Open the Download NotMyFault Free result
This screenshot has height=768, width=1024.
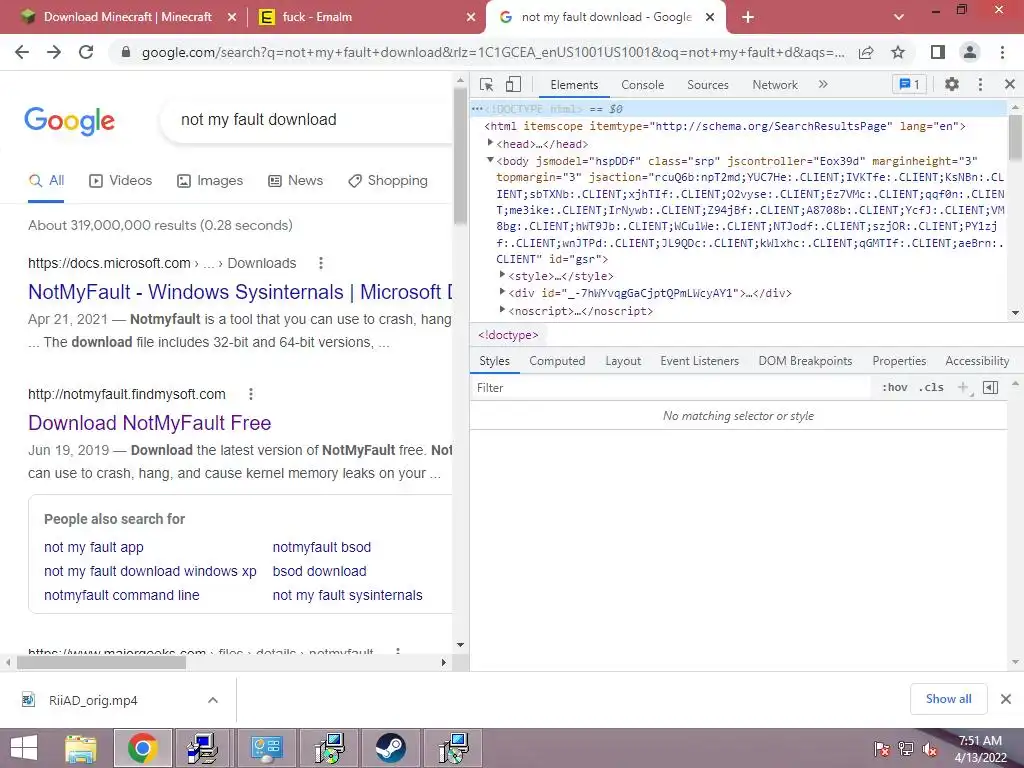[x=150, y=423]
